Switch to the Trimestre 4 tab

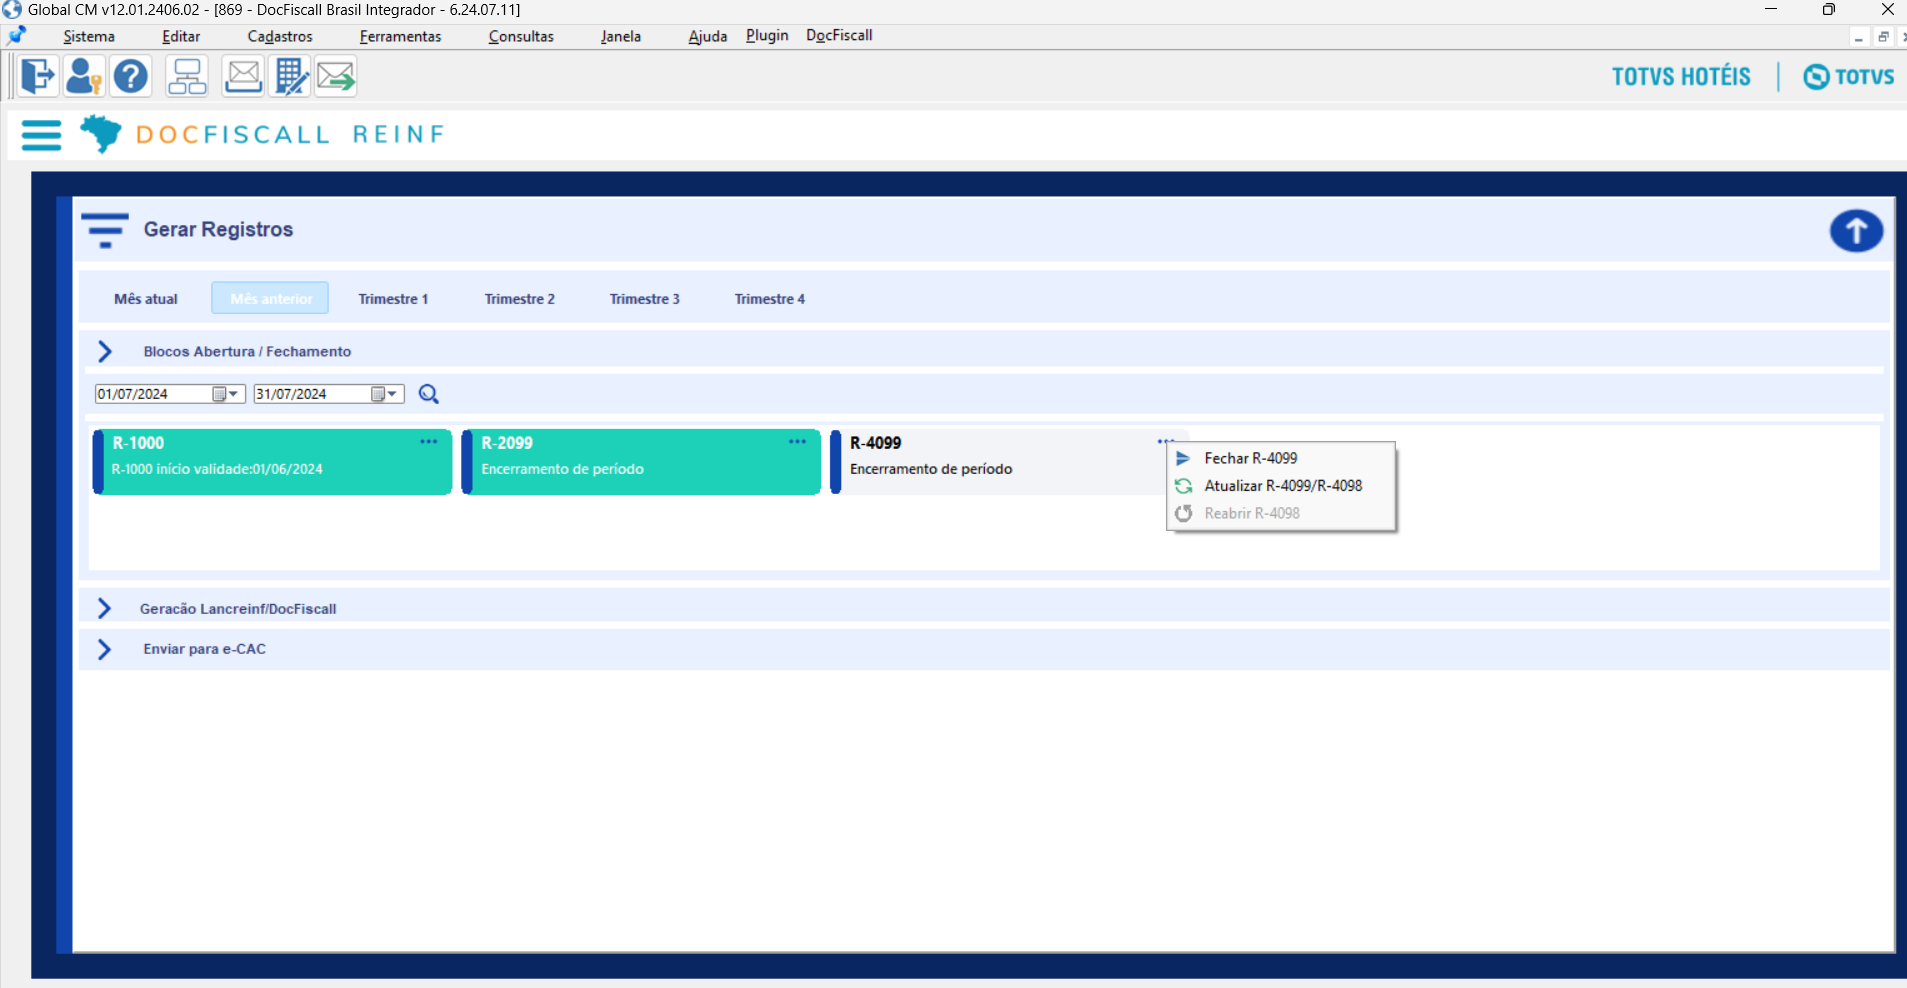(x=770, y=299)
